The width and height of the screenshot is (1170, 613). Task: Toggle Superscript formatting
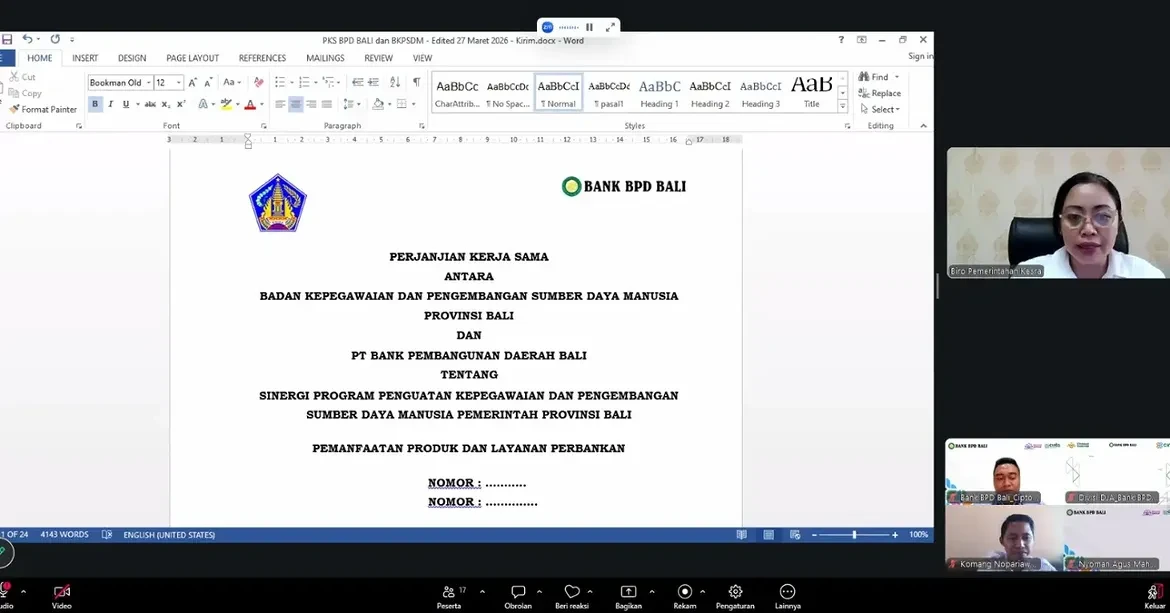[181, 104]
